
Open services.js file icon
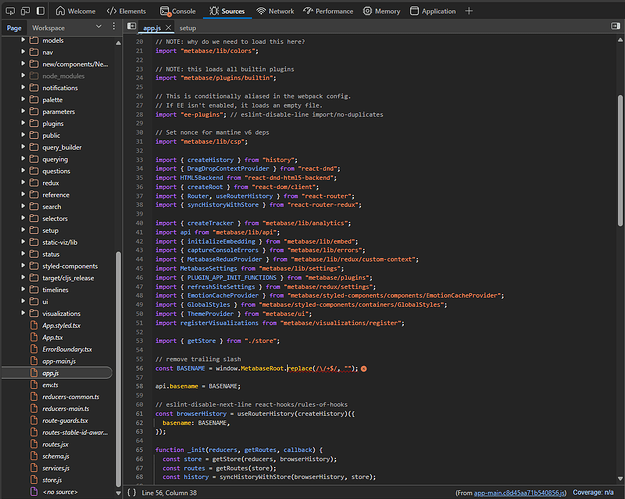pos(34,468)
